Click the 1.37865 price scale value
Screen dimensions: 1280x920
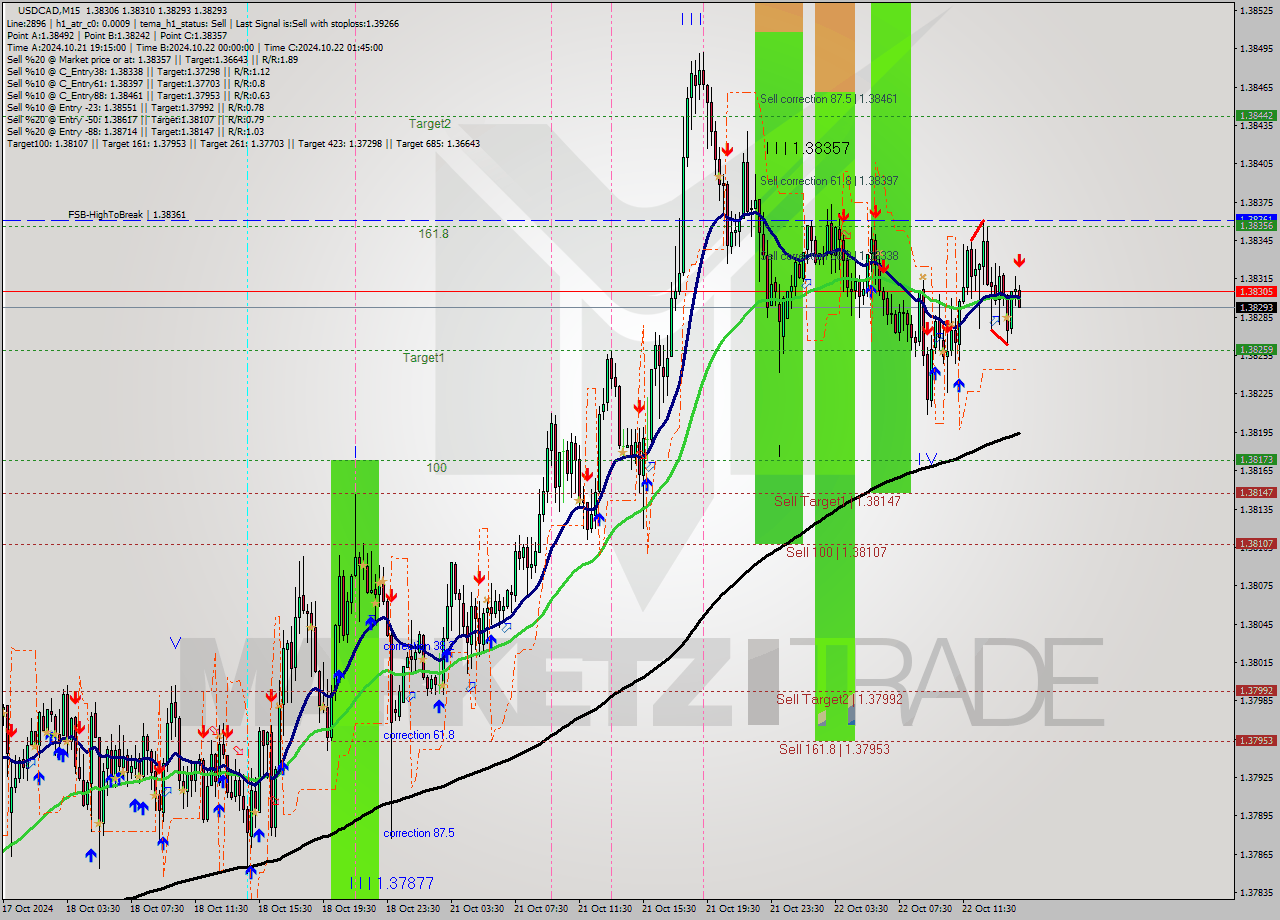1256,855
